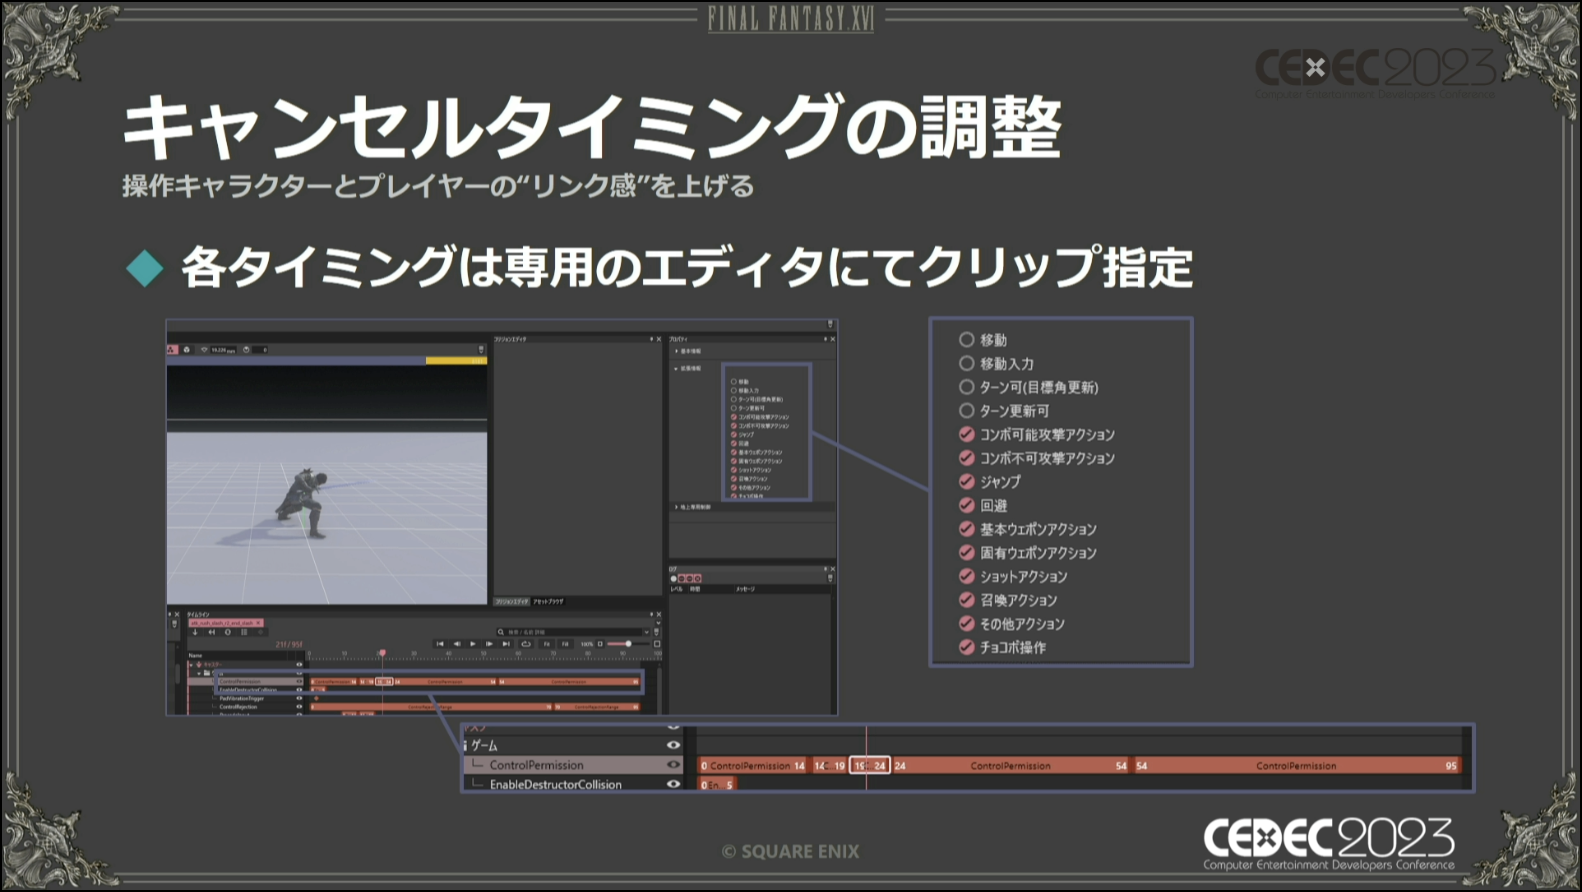Close the atk_rush_slash clip tab
This screenshot has width=1582, height=892.
click(259, 623)
